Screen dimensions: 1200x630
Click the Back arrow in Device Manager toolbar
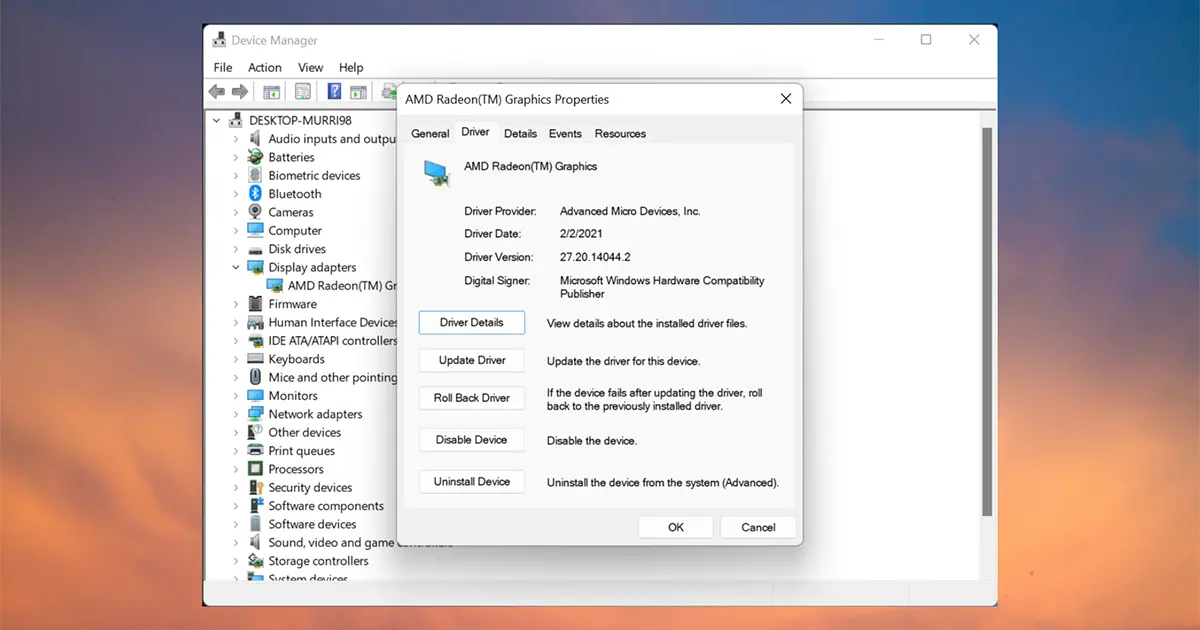217,92
